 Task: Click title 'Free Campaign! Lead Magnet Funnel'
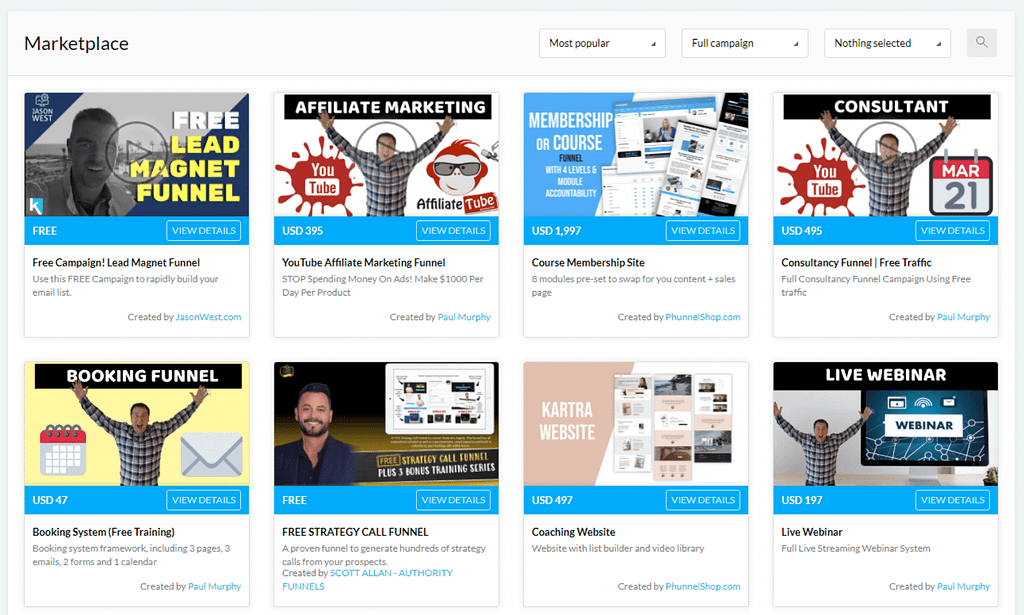116,262
